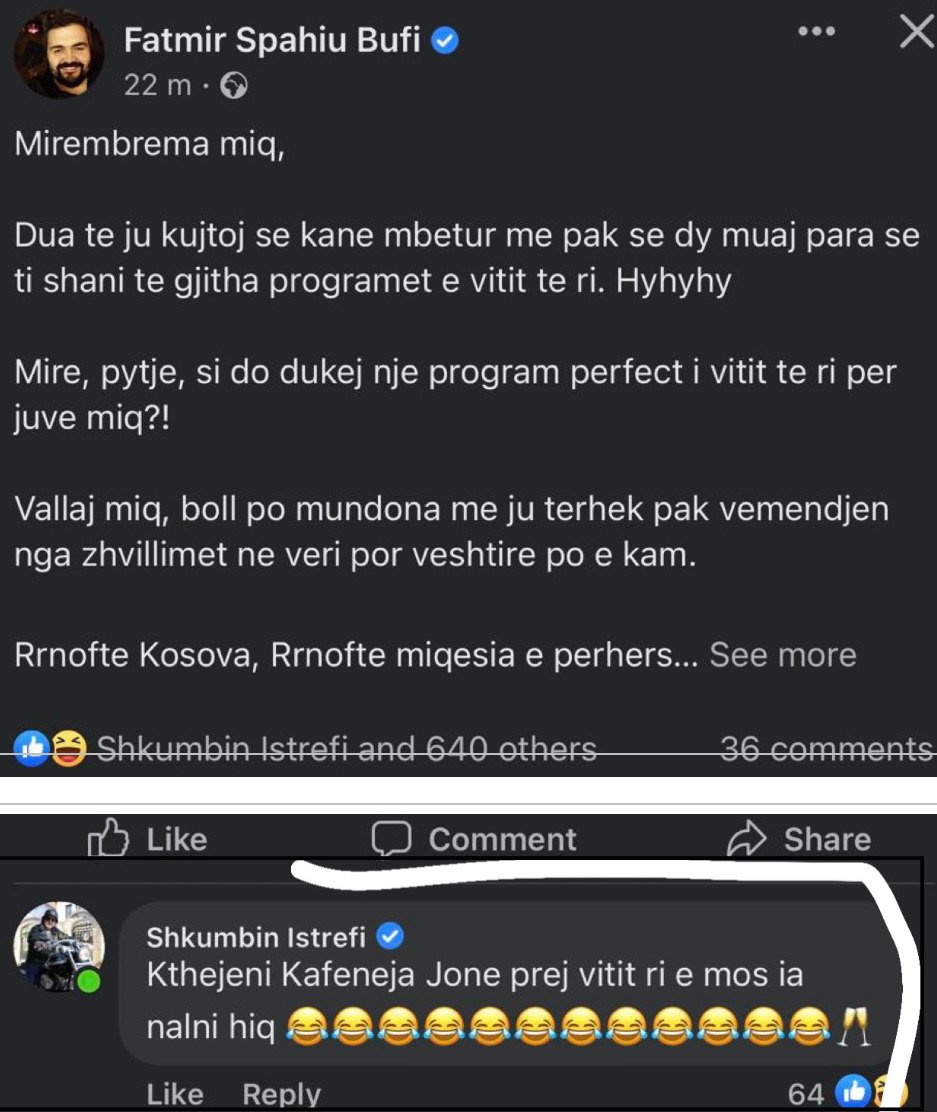Reply to Shkumbin Istrefi's comment
Viewport: 937px width, 1112px height.
[x=282, y=1094]
